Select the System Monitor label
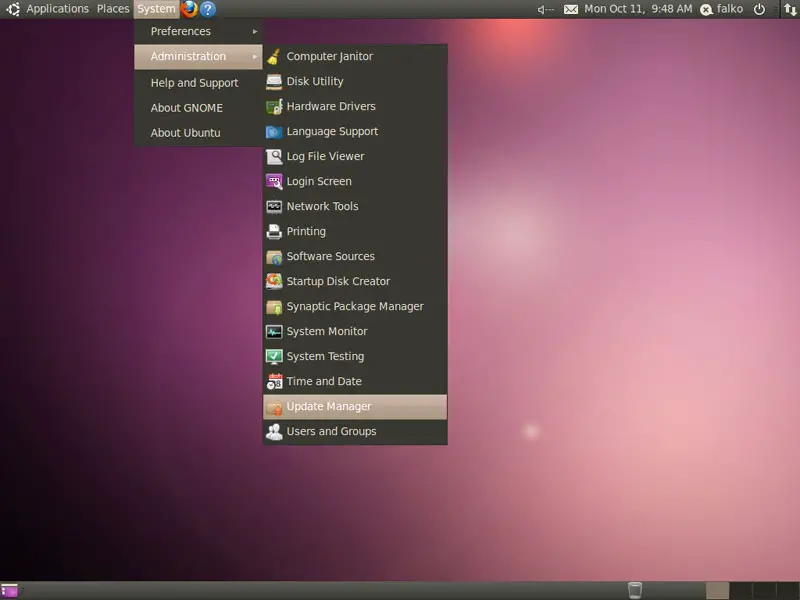Image resolution: width=800 pixels, height=600 pixels. pos(327,331)
